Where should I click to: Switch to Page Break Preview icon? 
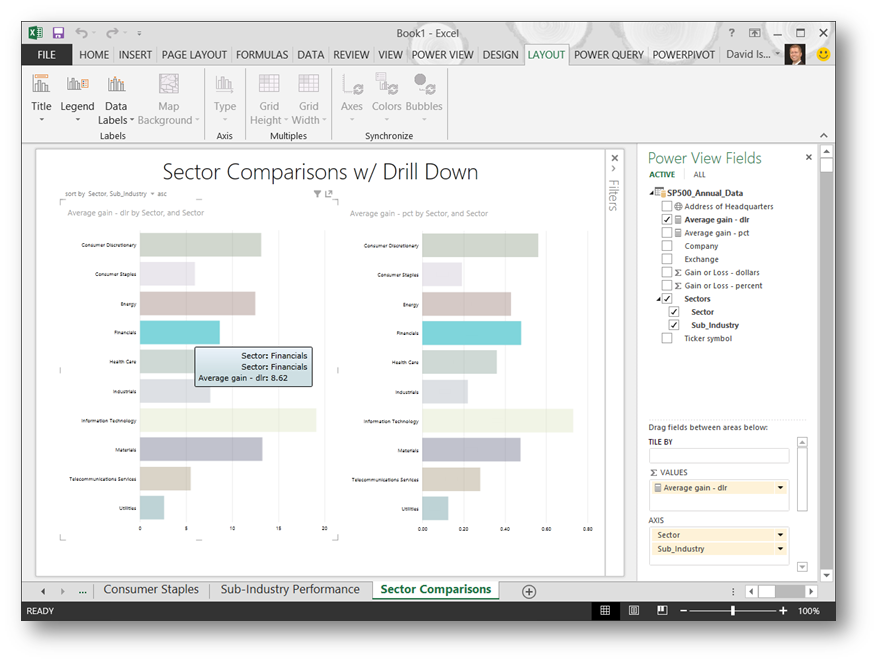pyautogui.click(x=662, y=610)
